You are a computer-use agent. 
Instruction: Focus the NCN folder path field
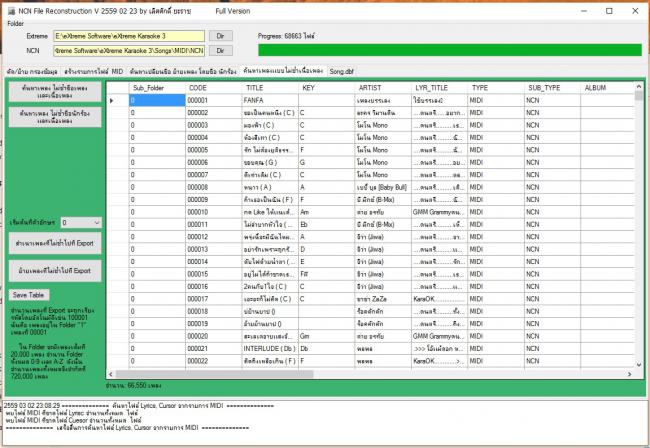[x=129, y=51]
